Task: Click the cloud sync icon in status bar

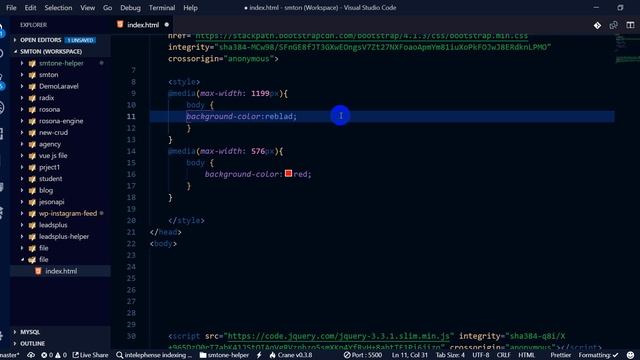Action: [x=31, y=355]
